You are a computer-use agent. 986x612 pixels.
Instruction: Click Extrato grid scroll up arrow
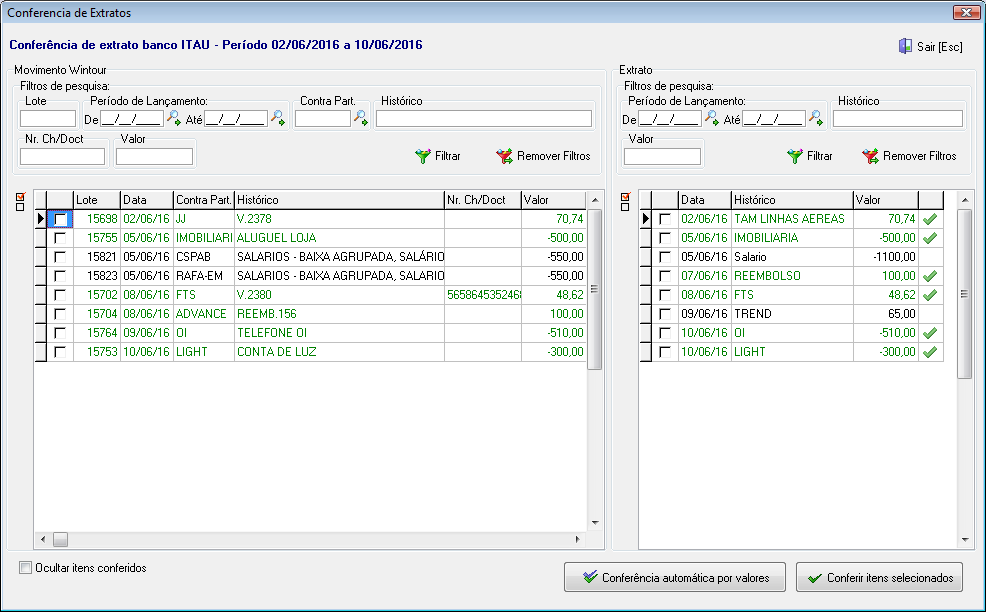click(x=965, y=200)
